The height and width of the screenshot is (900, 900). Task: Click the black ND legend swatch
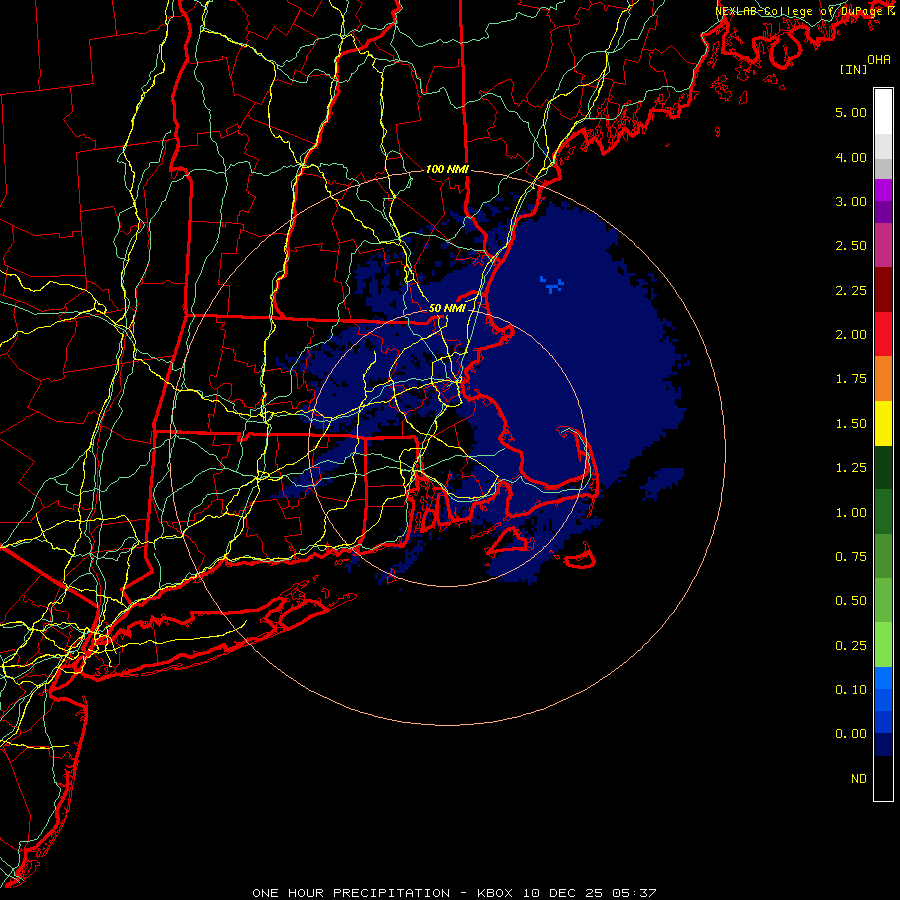(x=883, y=778)
